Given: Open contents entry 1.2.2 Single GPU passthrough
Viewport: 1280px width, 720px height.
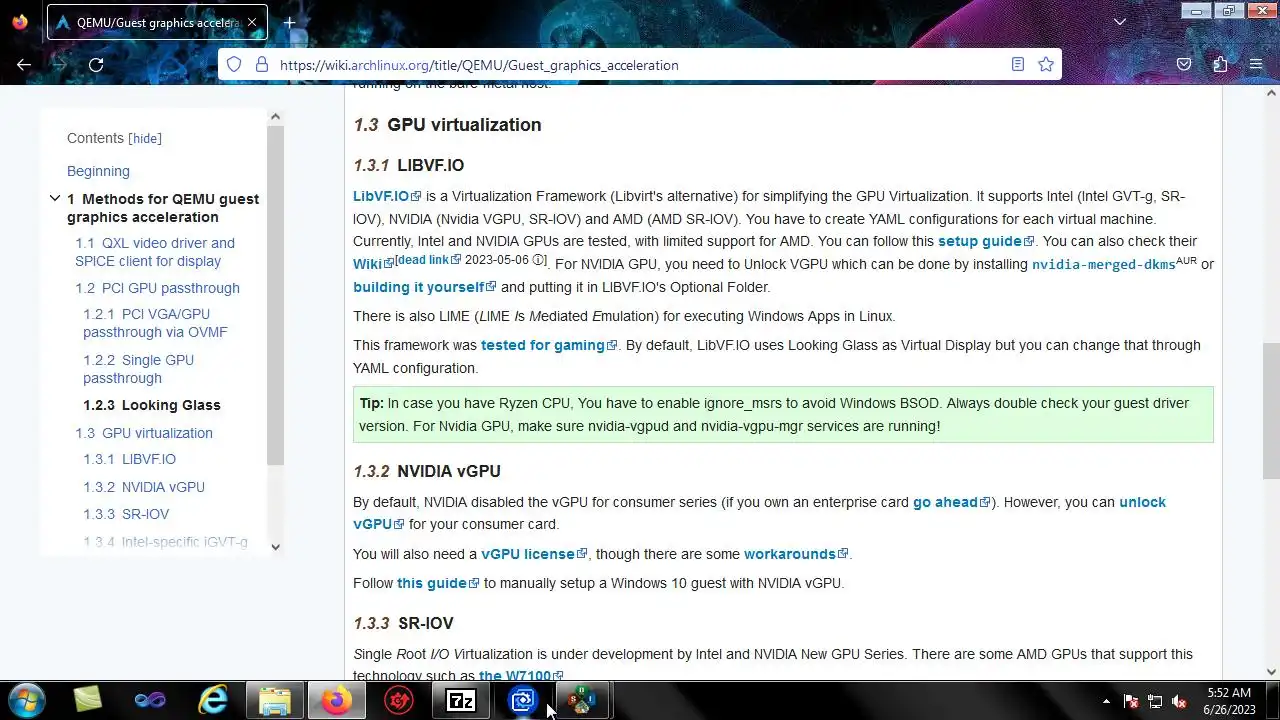Looking at the screenshot, I should (x=138, y=369).
